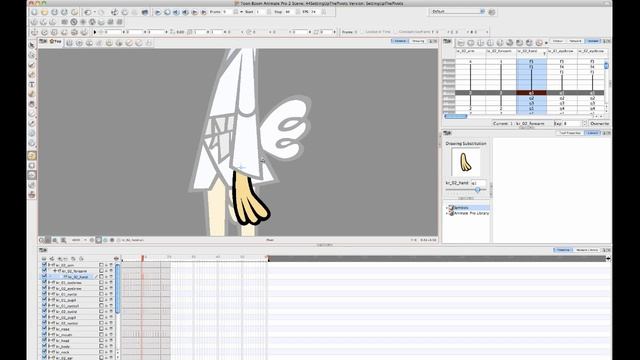Start playback with the Play button
The height and width of the screenshot is (360, 640).
[158, 12]
